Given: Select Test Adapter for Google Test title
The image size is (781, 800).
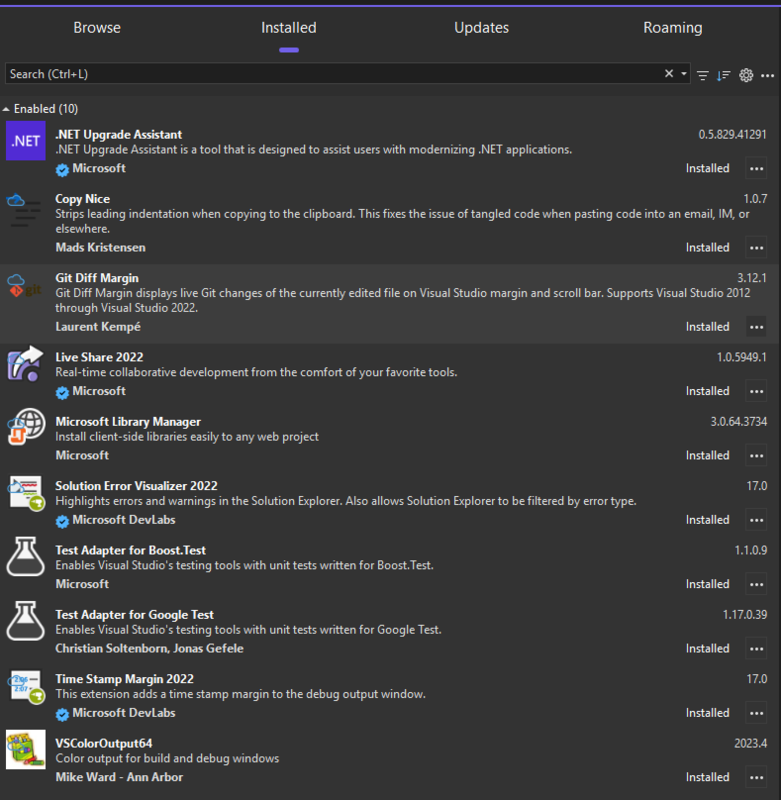Looking at the screenshot, I should [x=134, y=614].
